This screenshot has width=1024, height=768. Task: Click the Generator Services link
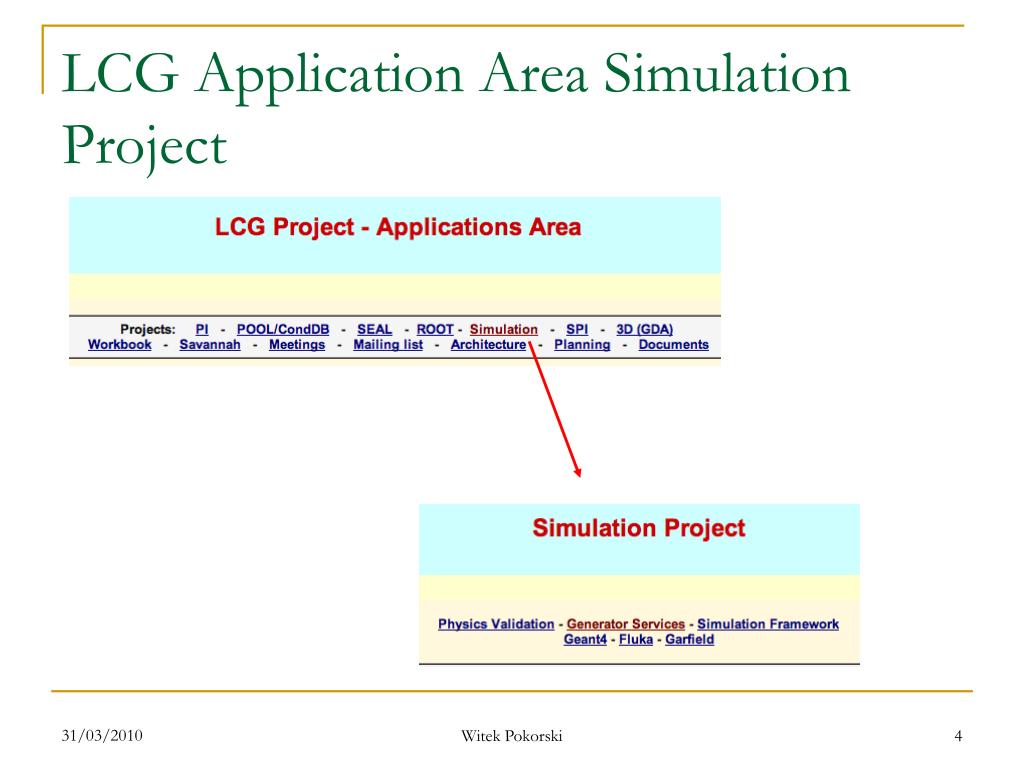tap(626, 624)
